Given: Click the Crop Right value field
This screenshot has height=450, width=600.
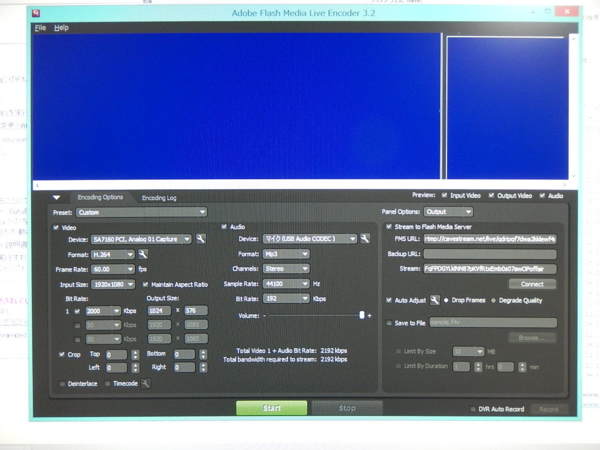Looking at the screenshot, I should (x=184, y=368).
